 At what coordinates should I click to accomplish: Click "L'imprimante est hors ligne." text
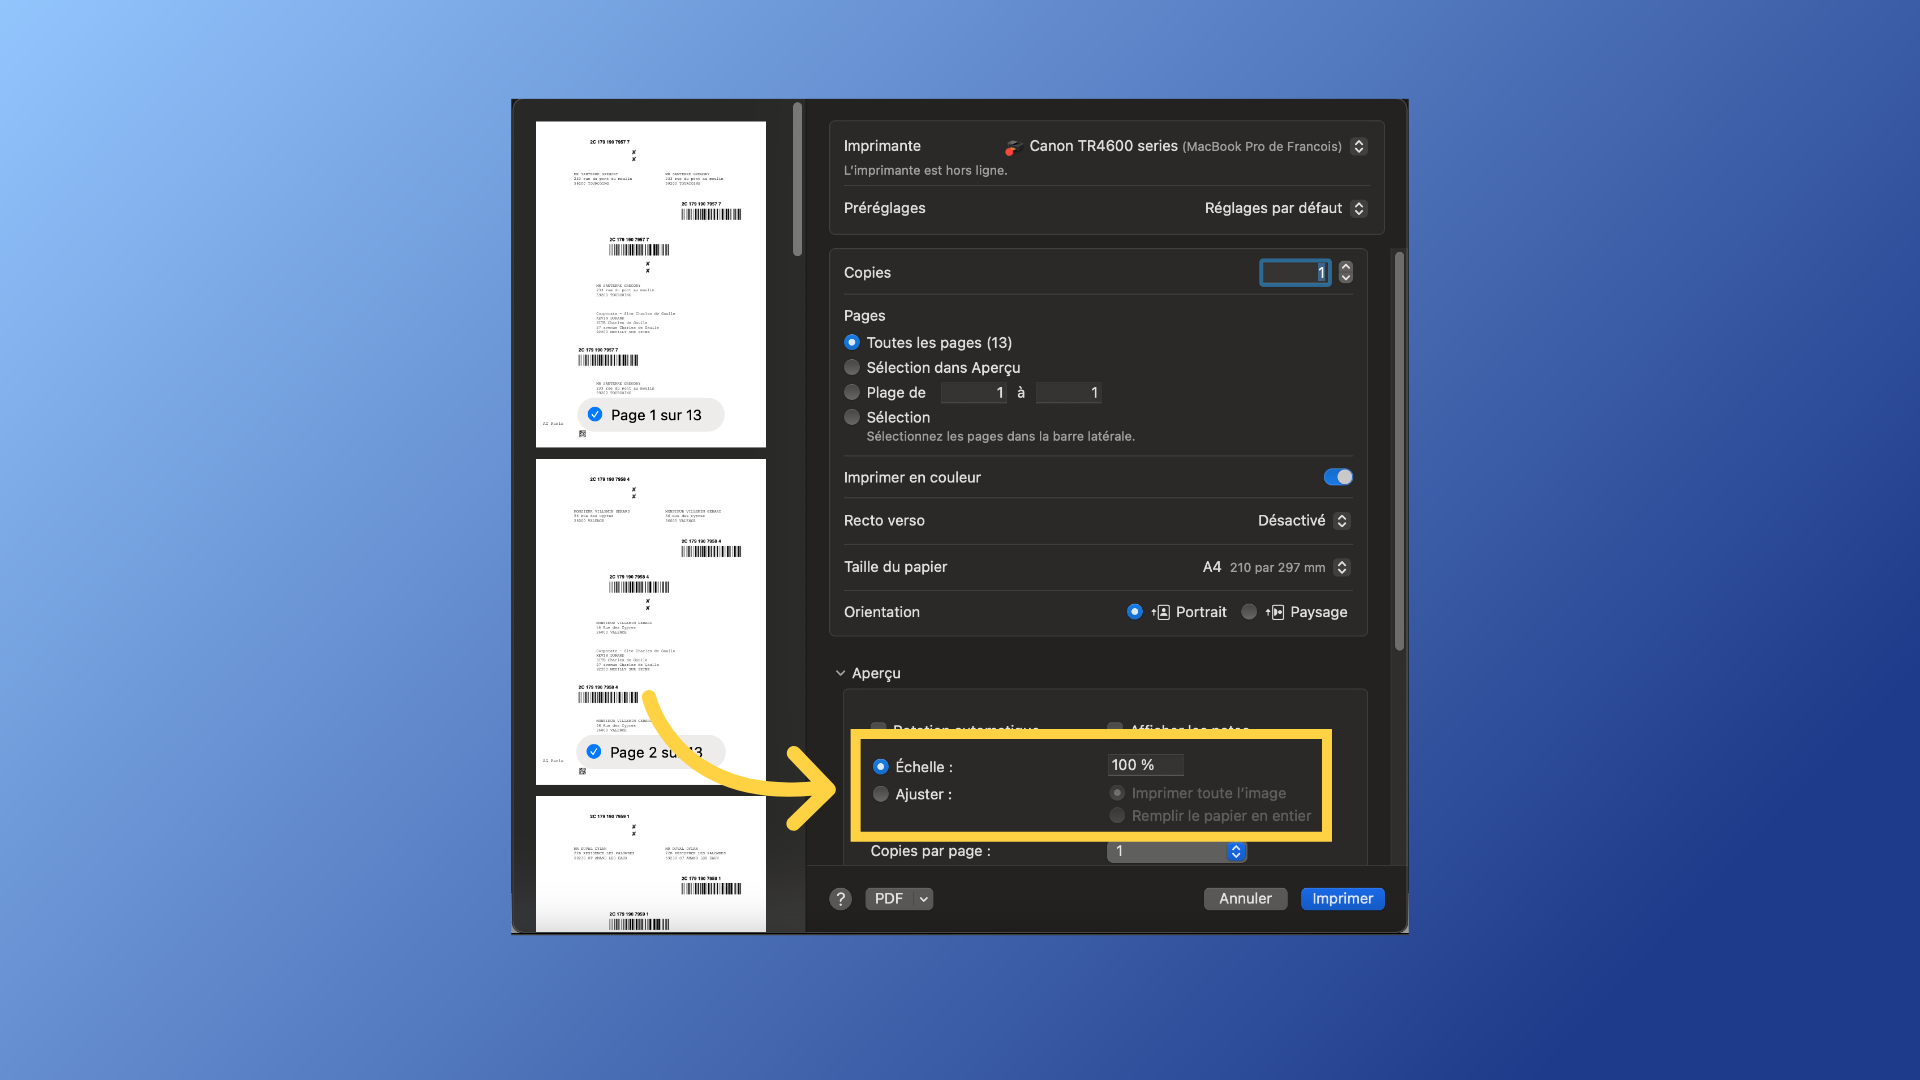point(925,171)
